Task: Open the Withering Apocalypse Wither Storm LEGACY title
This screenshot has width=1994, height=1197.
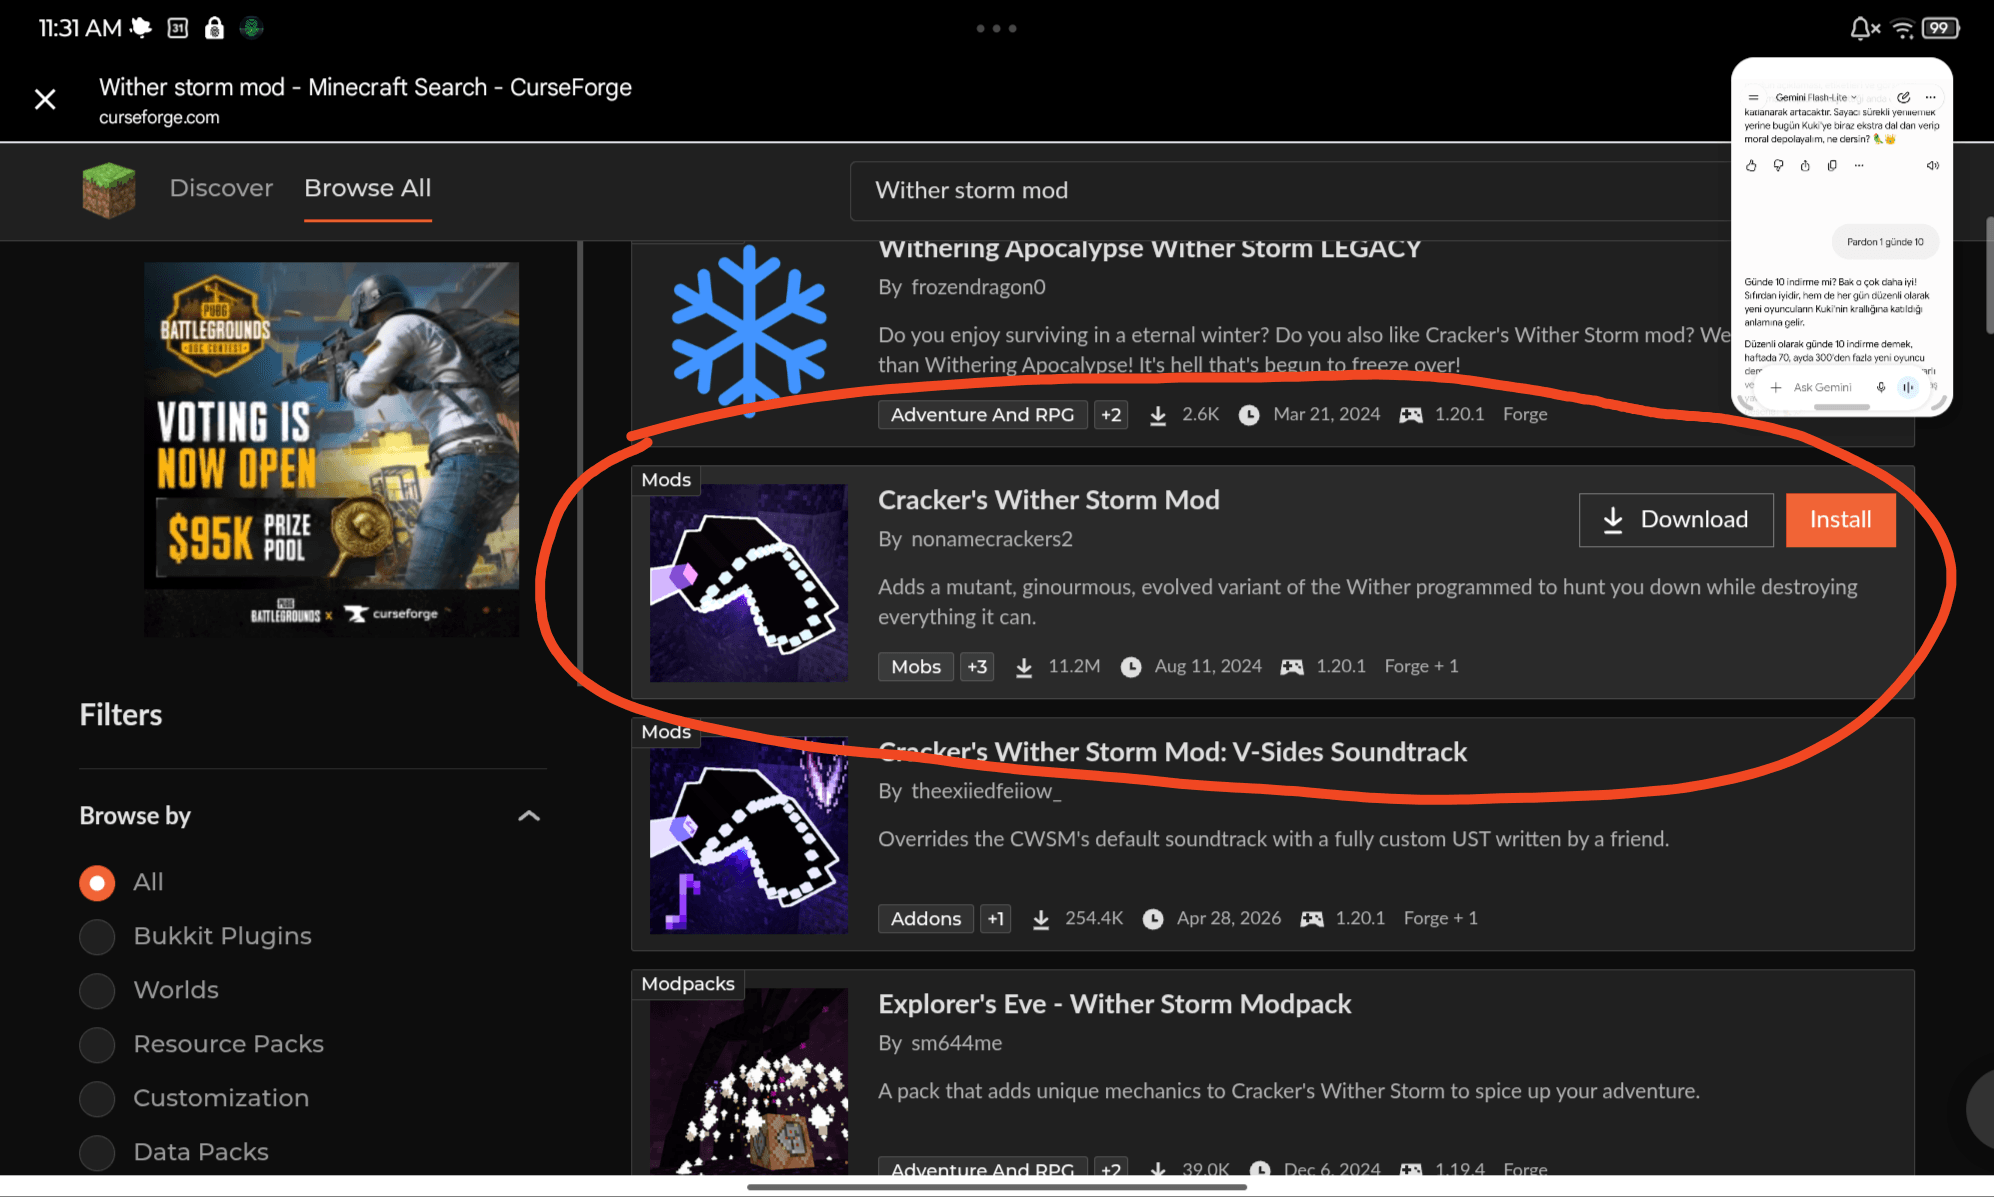Action: point(1150,248)
